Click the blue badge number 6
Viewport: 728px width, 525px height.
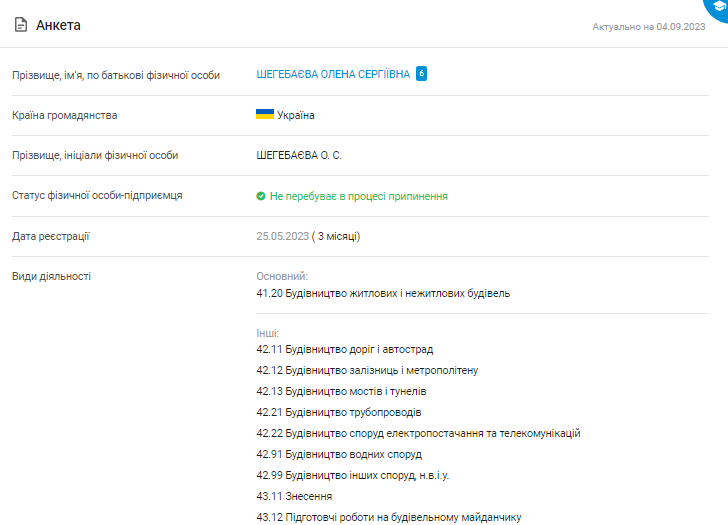coord(421,74)
